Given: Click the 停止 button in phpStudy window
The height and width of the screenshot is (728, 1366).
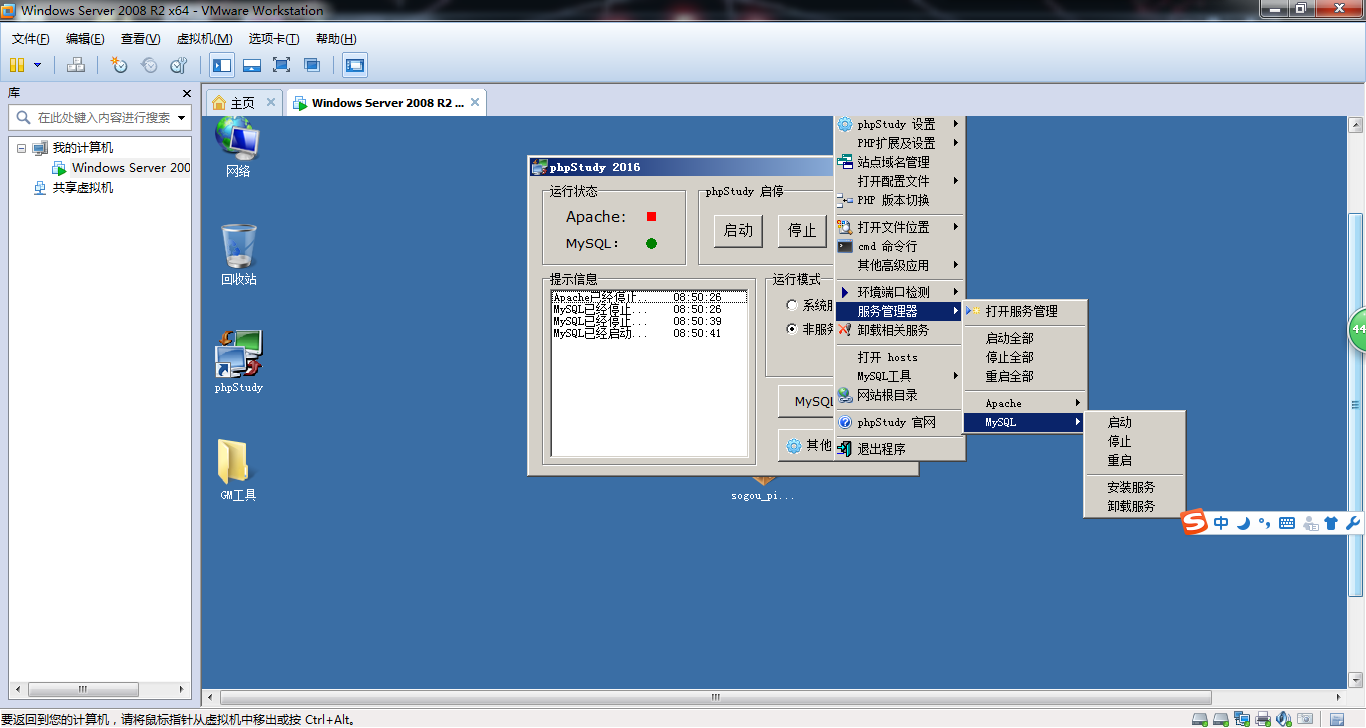Looking at the screenshot, I should [803, 230].
